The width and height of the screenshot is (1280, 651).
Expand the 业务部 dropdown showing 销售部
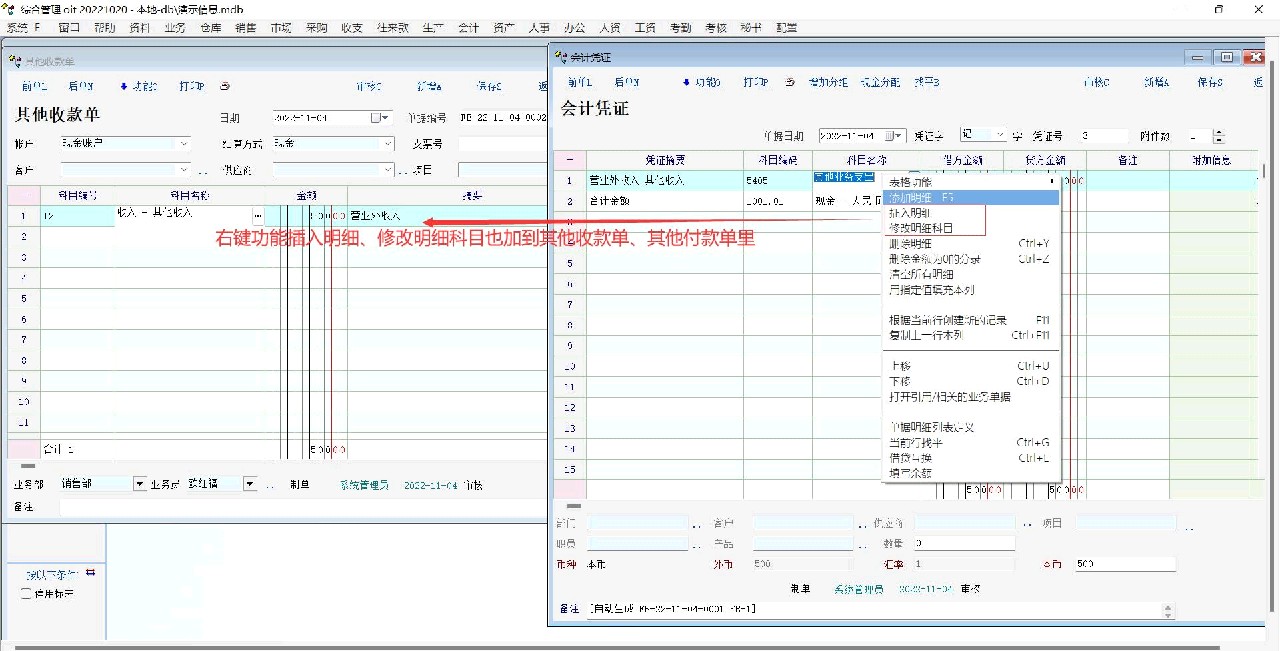tap(139, 484)
